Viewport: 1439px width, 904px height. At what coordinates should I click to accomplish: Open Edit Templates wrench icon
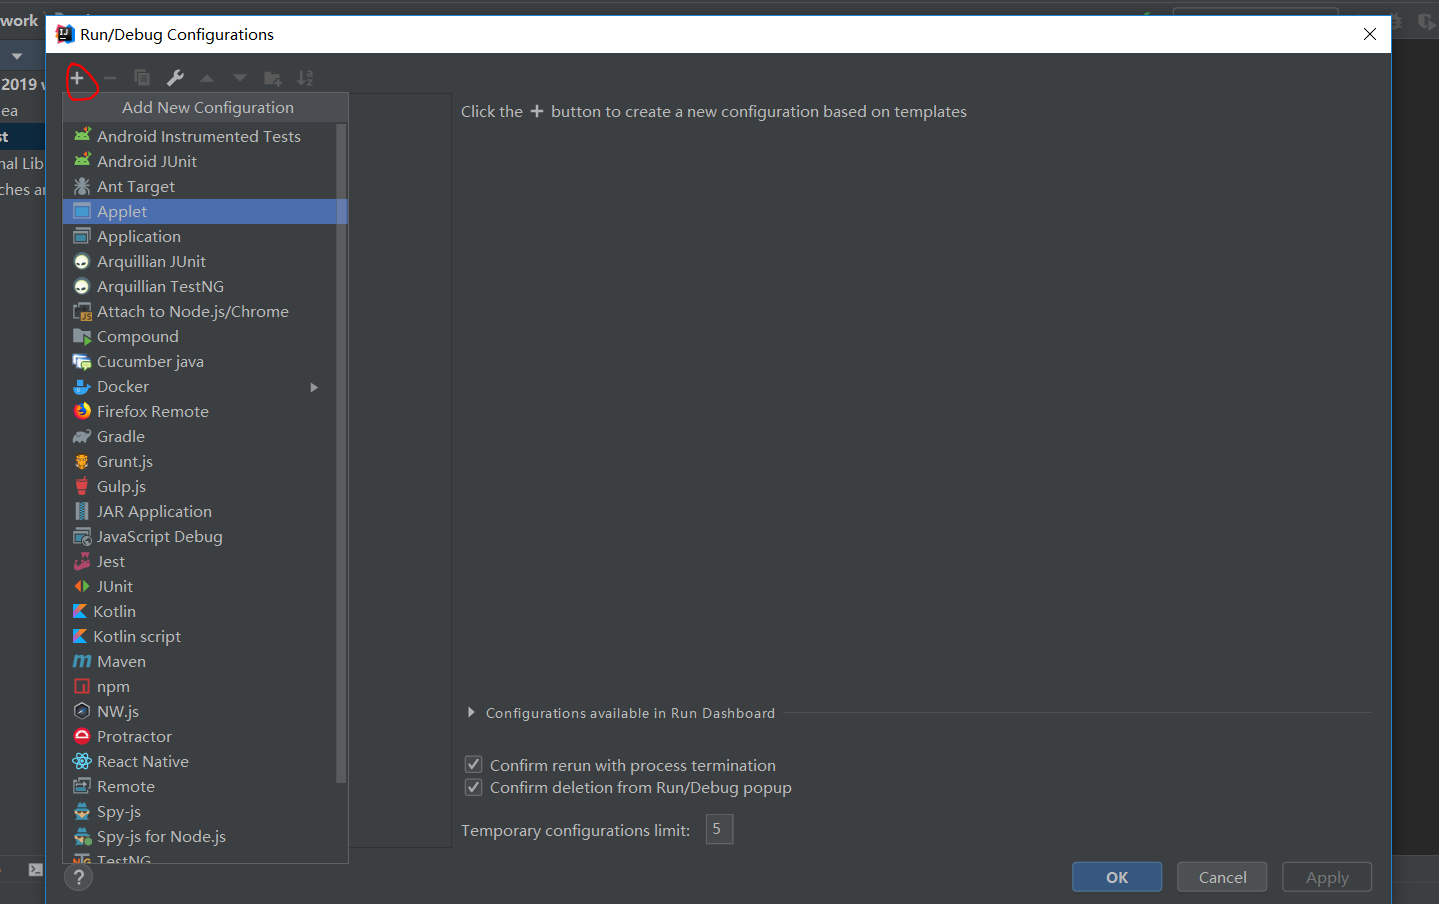coord(175,78)
